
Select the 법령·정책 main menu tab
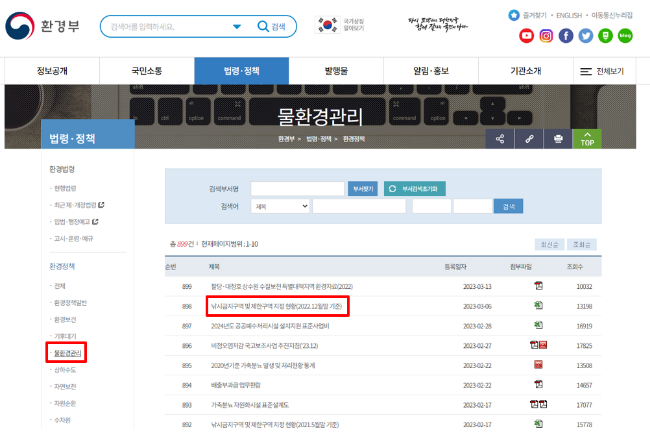[242, 71]
